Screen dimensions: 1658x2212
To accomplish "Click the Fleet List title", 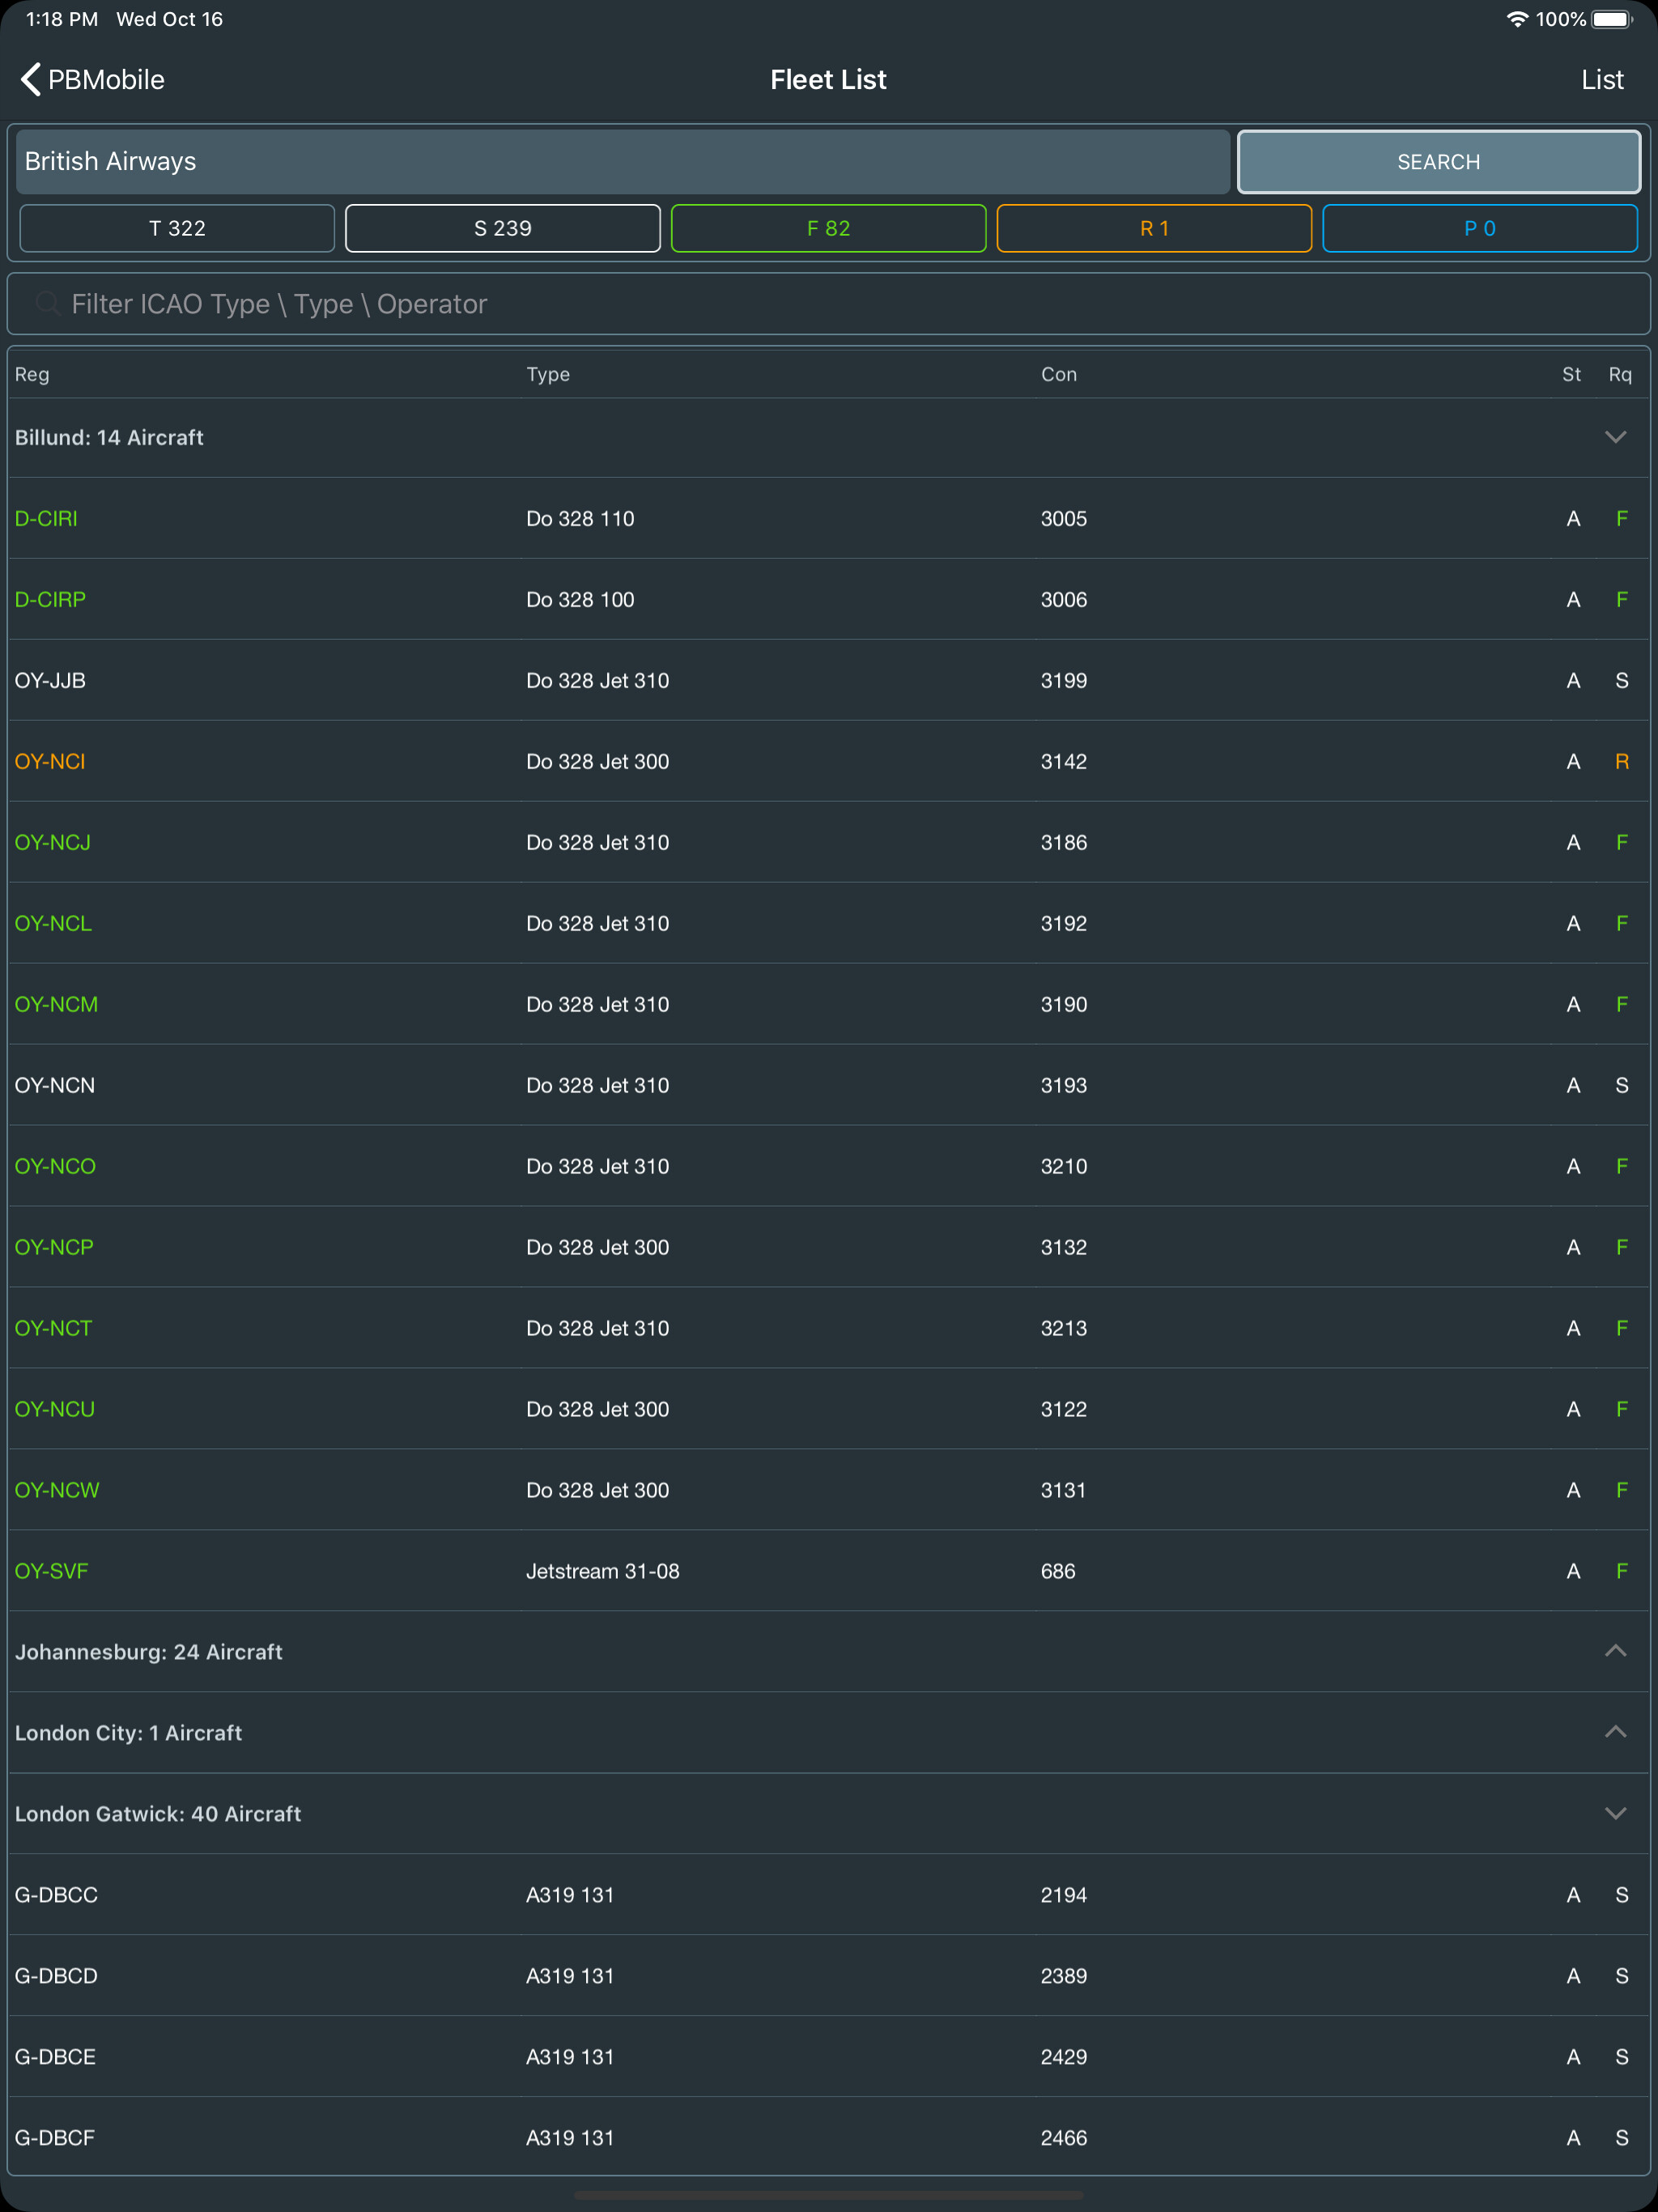I will [x=829, y=80].
